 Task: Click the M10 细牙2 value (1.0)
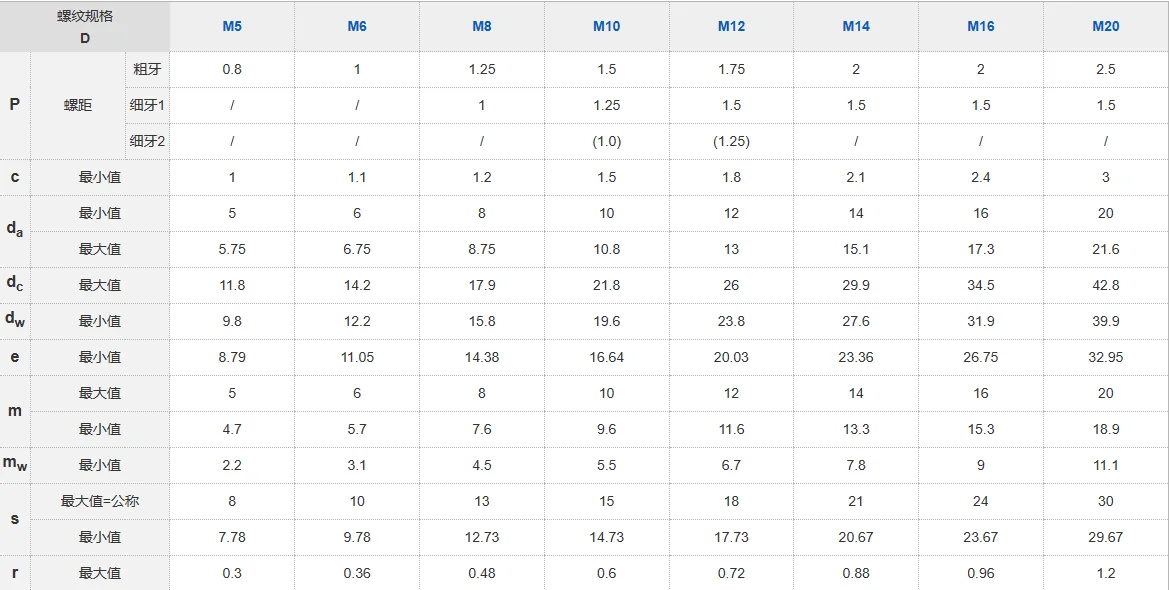pos(606,141)
